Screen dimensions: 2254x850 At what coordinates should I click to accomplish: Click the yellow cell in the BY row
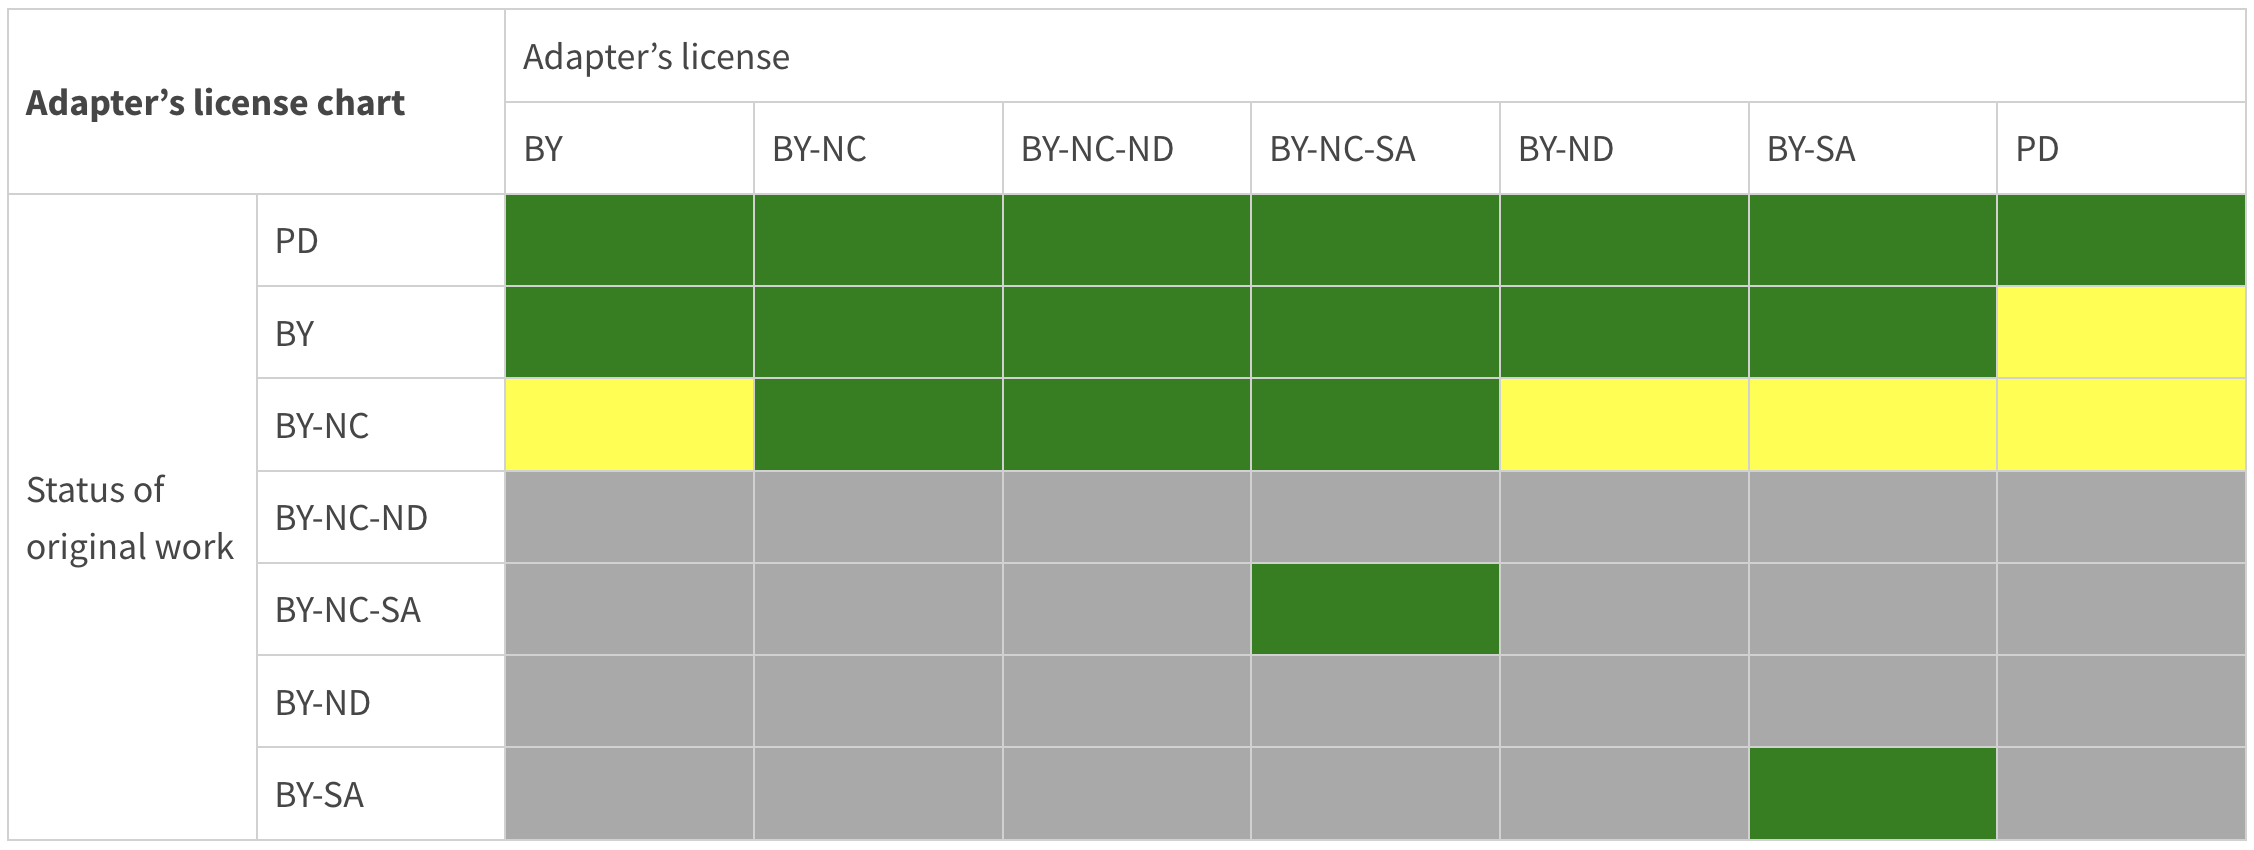(2121, 333)
